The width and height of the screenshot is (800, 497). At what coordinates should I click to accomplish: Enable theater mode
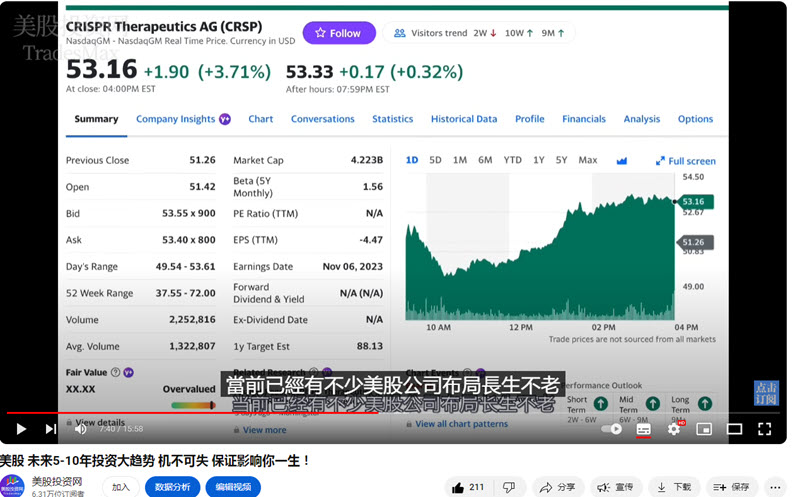point(734,429)
